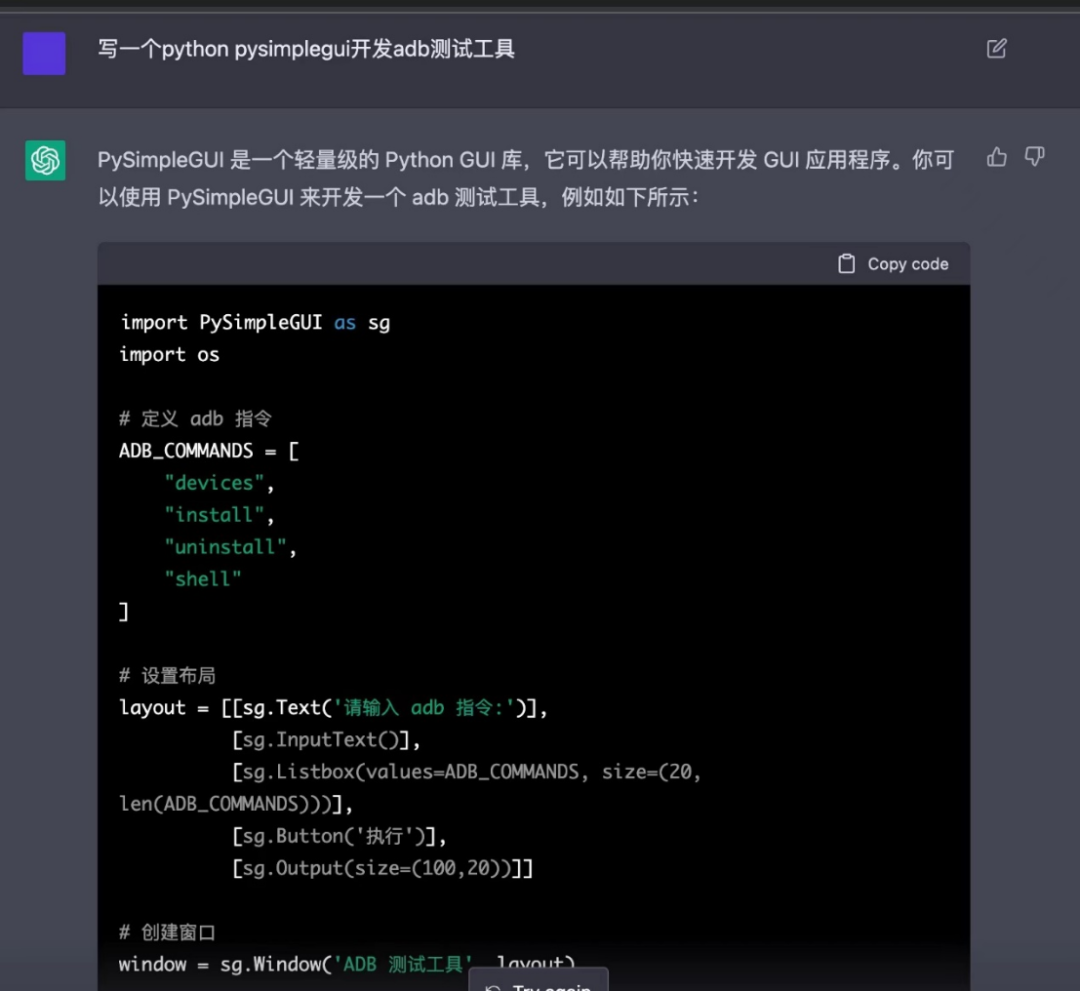This screenshot has height=991, width=1080.
Task: Click the user prompt about pysimplegui adb tool
Action: [306, 49]
